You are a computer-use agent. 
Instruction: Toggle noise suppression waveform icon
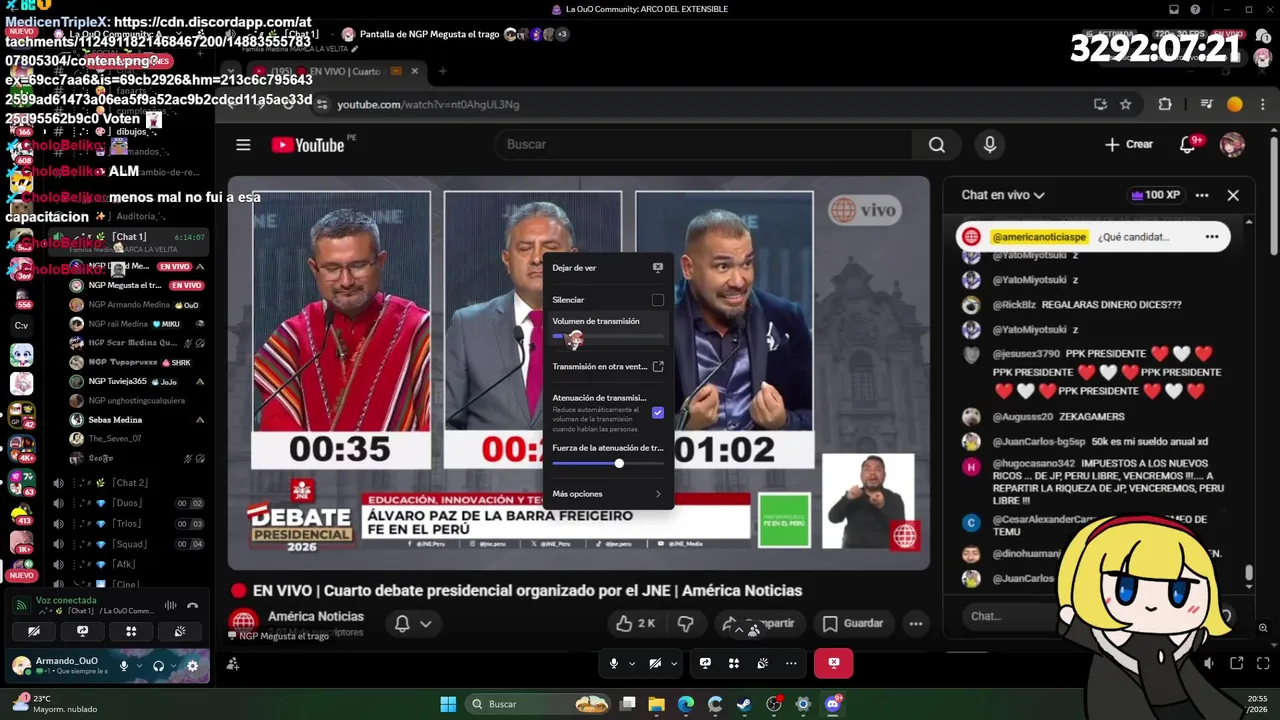170,605
